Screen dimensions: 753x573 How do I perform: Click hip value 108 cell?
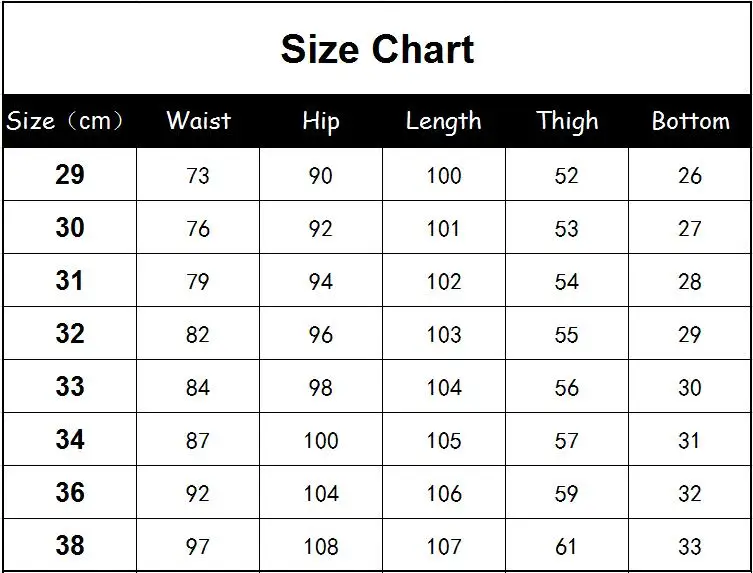point(321,546)
